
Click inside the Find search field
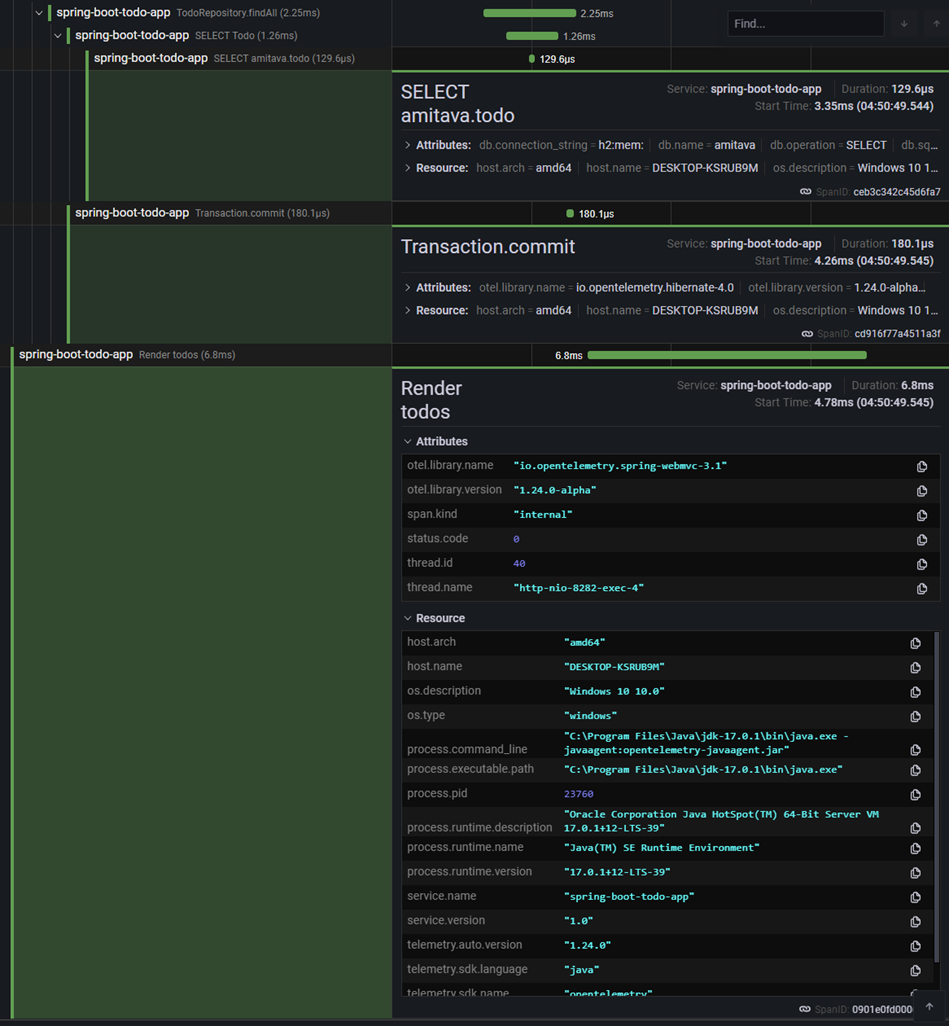[805, 23]
